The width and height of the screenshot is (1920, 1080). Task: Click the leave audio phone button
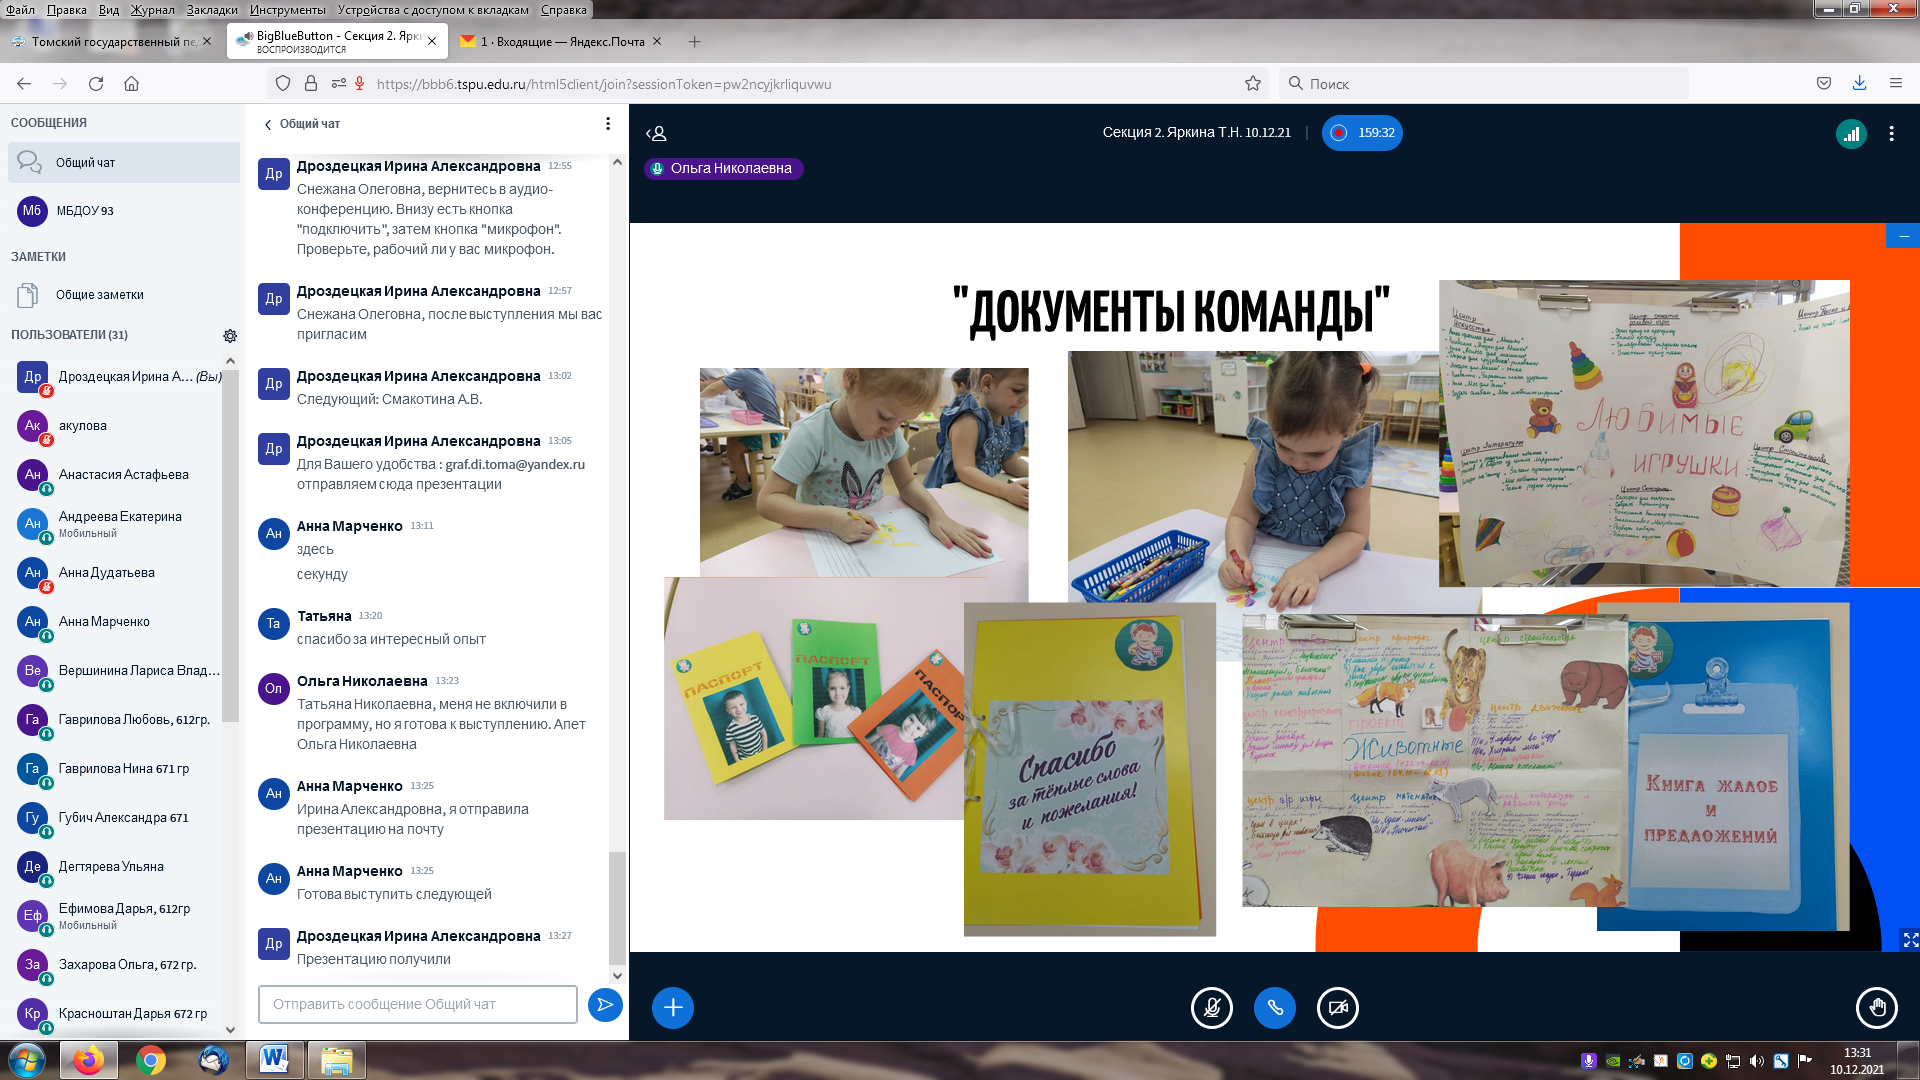pos(1275,1008)
